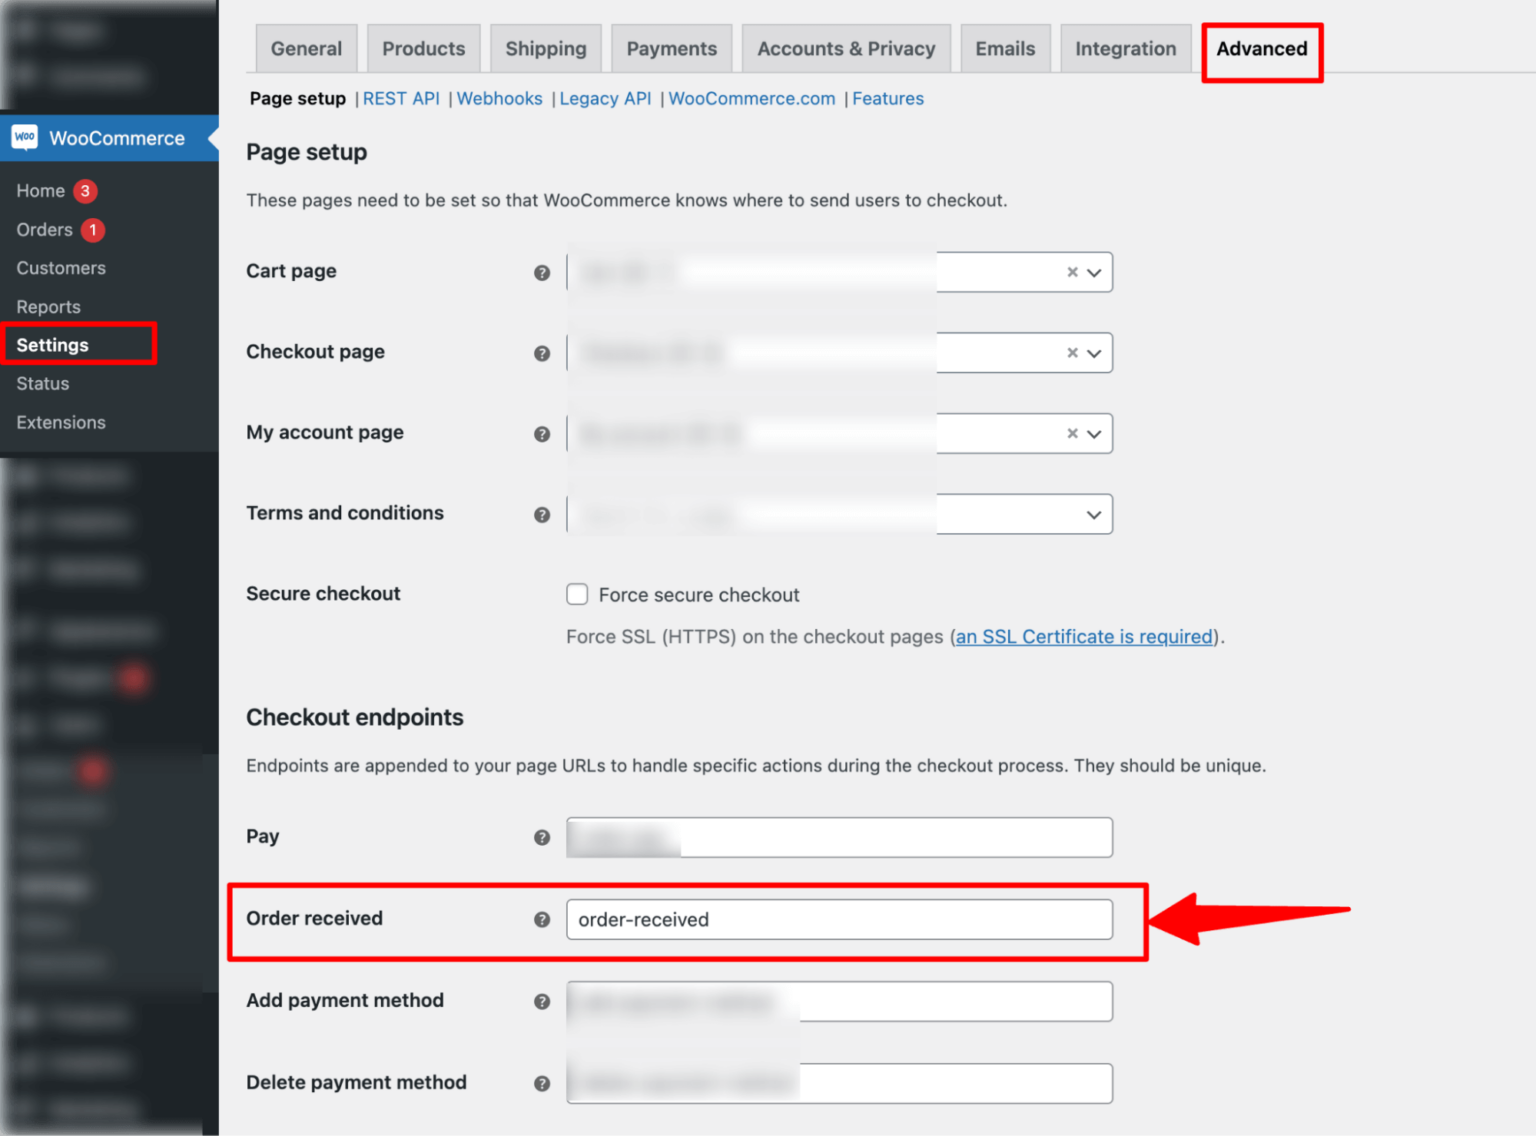
Task: Click the help icon beside Checkout page
Action: tap(542, 353)
